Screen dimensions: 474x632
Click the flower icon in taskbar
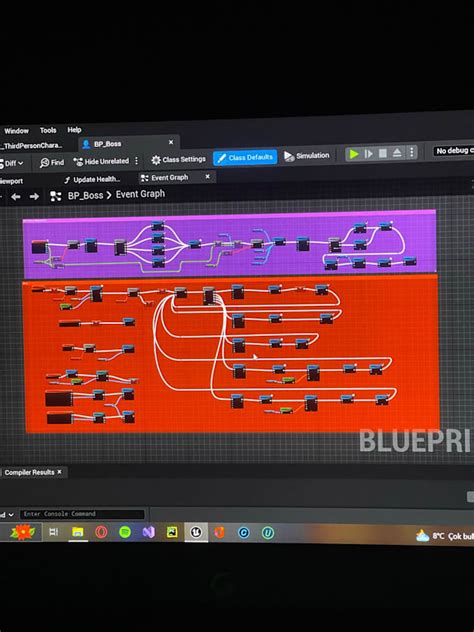[23, 532]
